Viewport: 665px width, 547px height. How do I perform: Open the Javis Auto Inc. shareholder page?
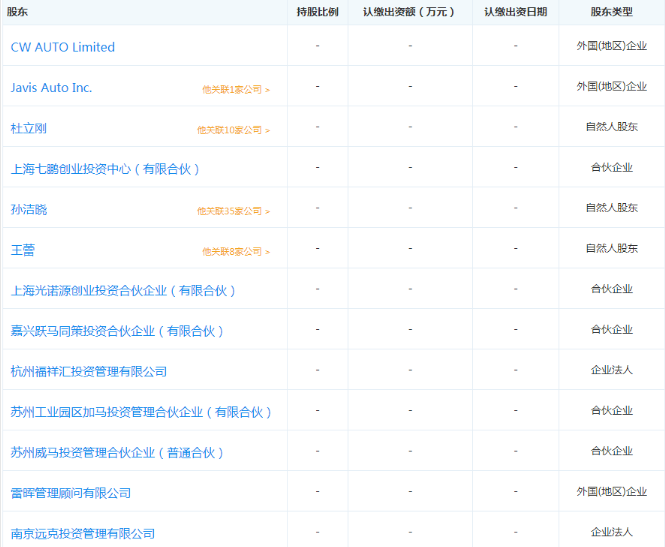point(51,88)
